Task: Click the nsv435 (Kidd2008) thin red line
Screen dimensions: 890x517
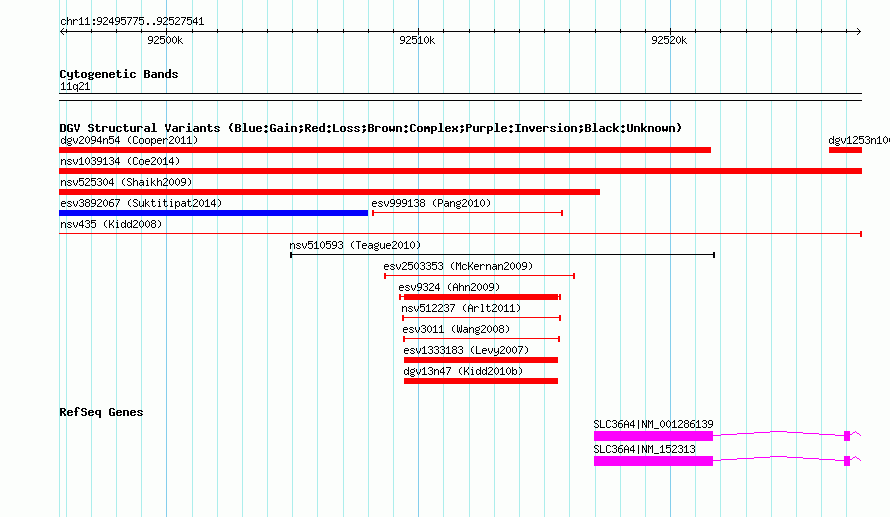Action: (460, 234)
